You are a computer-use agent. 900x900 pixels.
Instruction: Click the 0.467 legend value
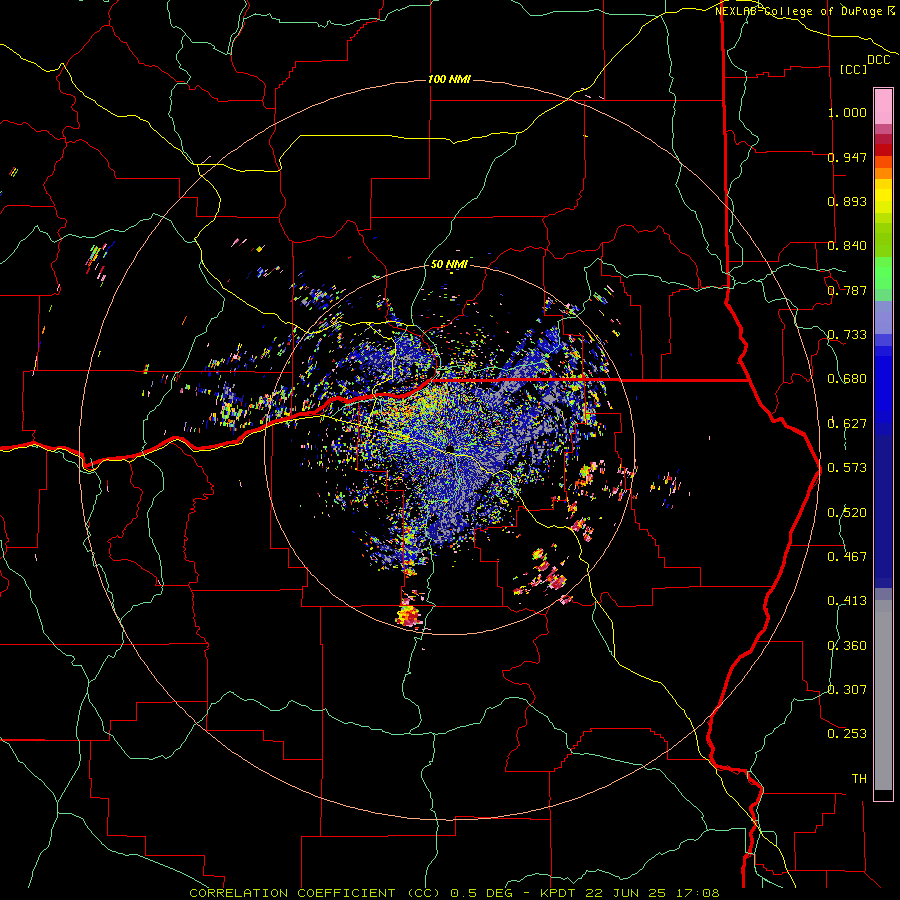(847, 557)
